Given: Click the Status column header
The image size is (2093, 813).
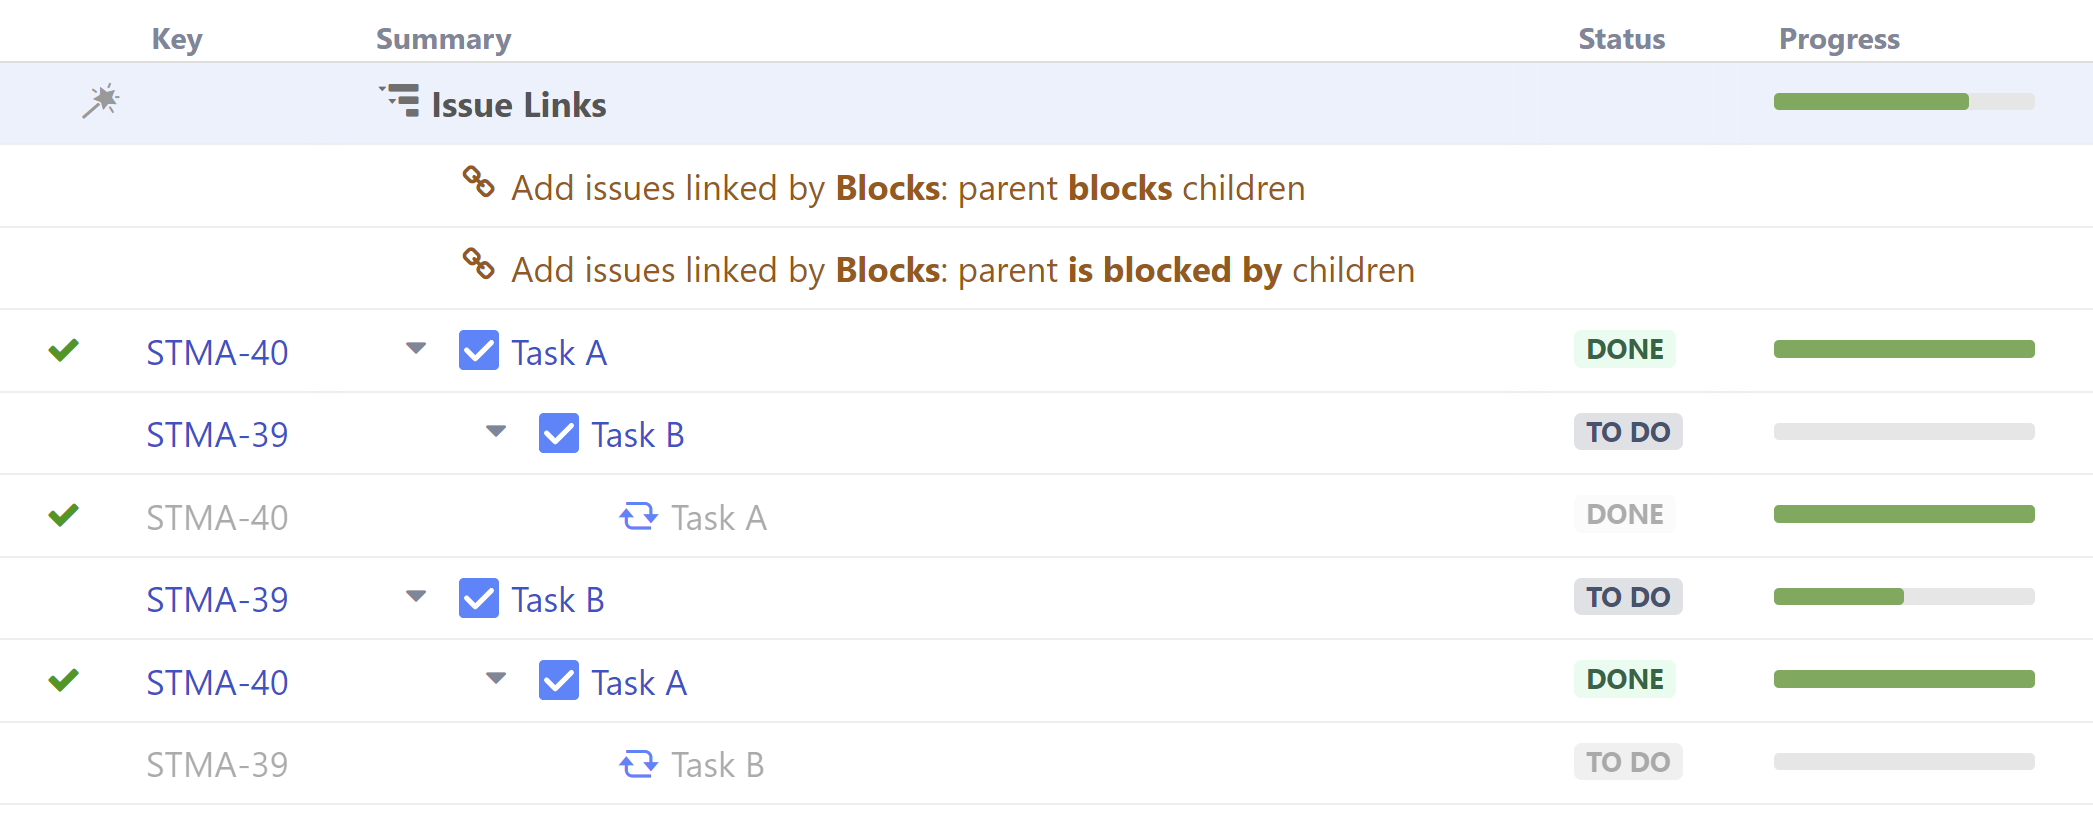Looking at the screenshot, I should click(1621, 39).
